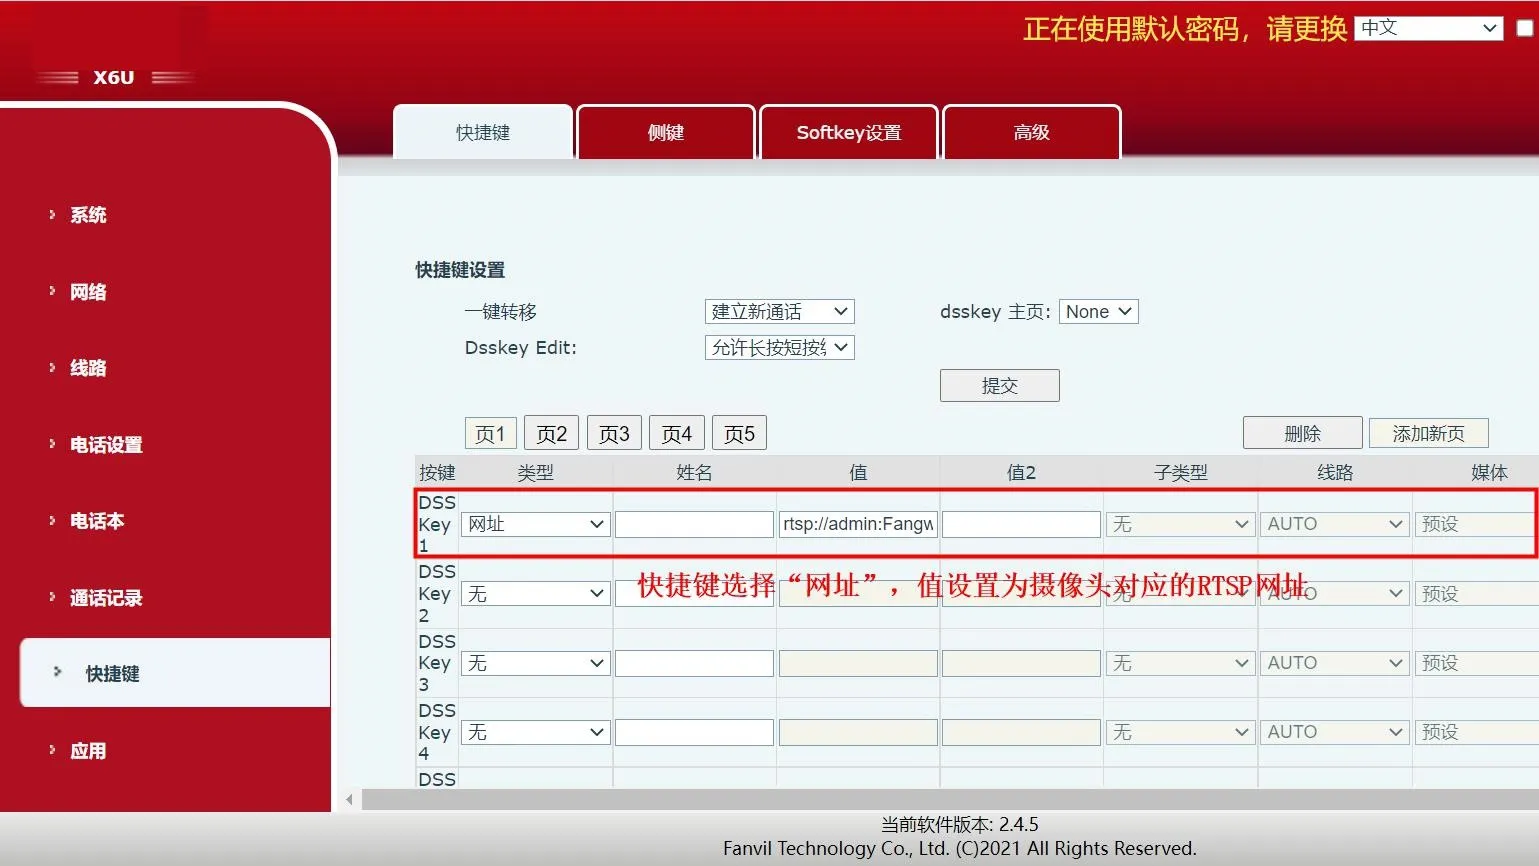Change dsskey 主页 from None
This screenshot has width=1539, height=866.
pyautogui.click(x=1097, y=311)
